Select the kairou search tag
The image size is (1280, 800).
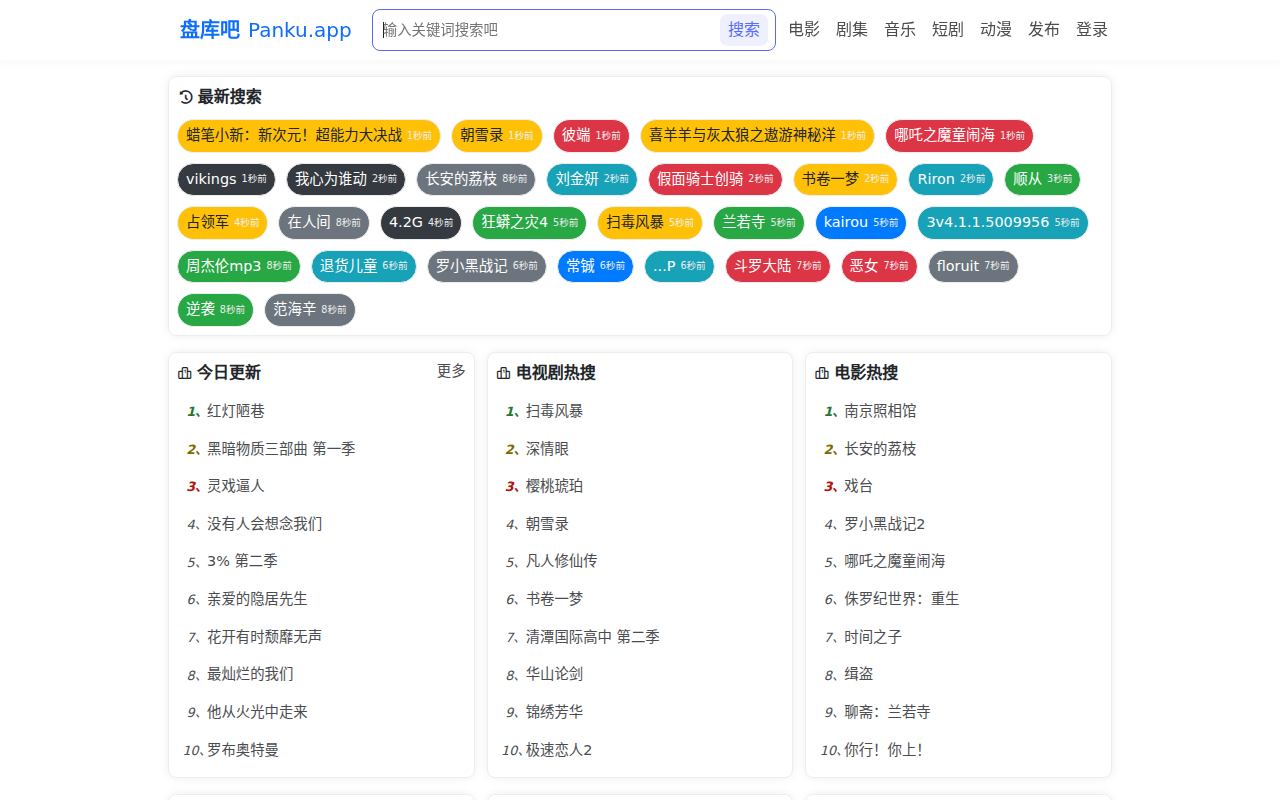(x=861, y=222)
